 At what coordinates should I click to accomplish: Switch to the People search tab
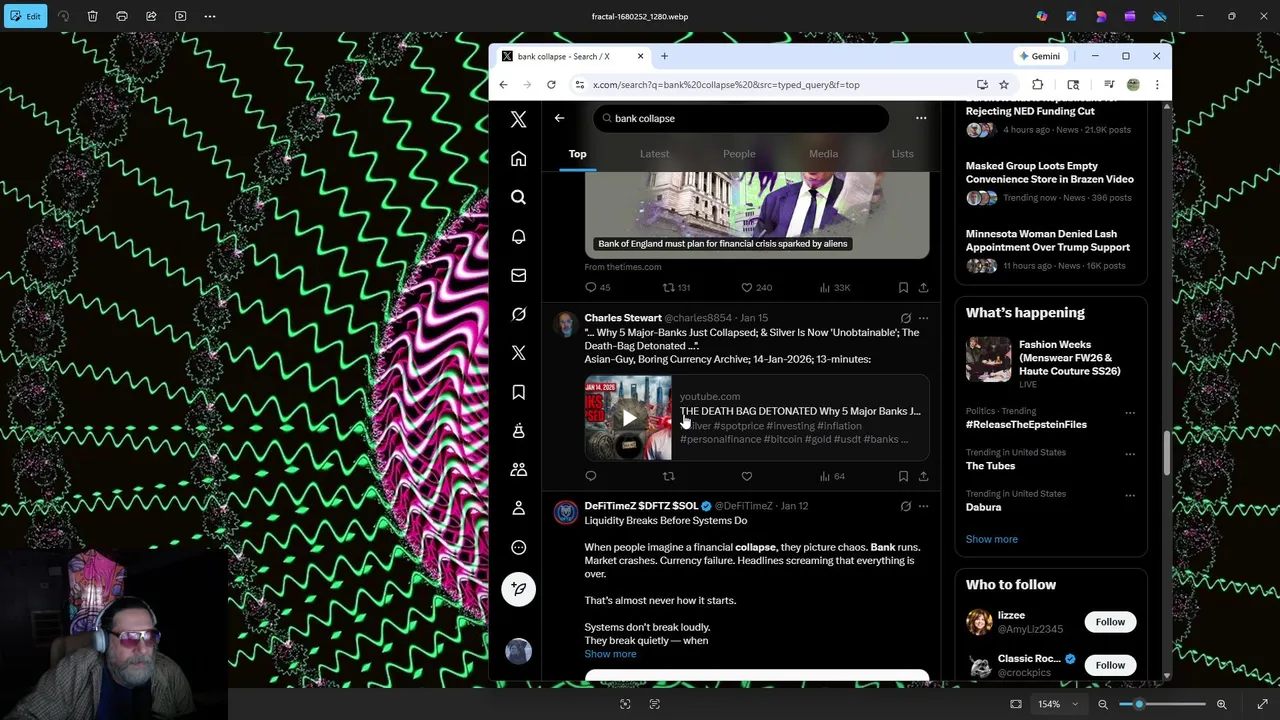(739, 154)
